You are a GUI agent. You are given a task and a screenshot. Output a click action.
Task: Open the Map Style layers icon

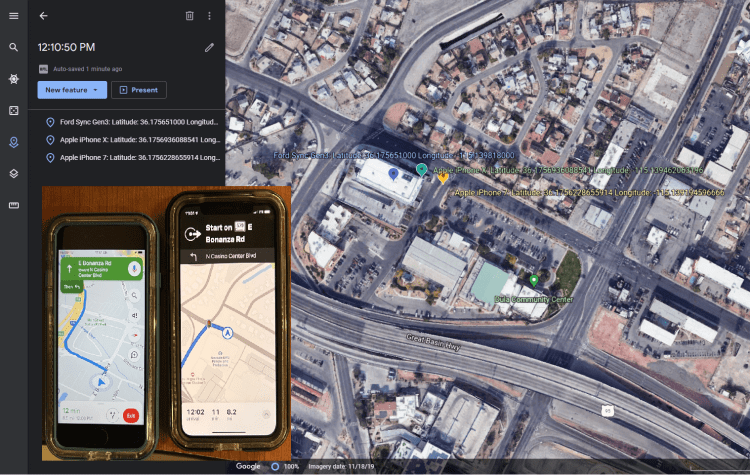[x=13, y=173]
